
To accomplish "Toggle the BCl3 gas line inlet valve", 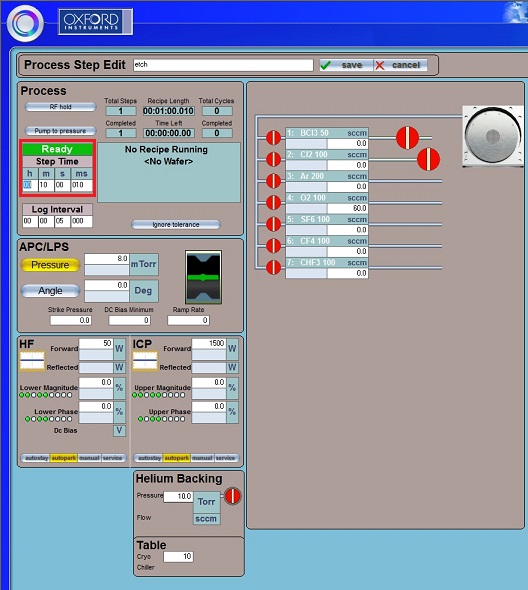I will [274, 138].
